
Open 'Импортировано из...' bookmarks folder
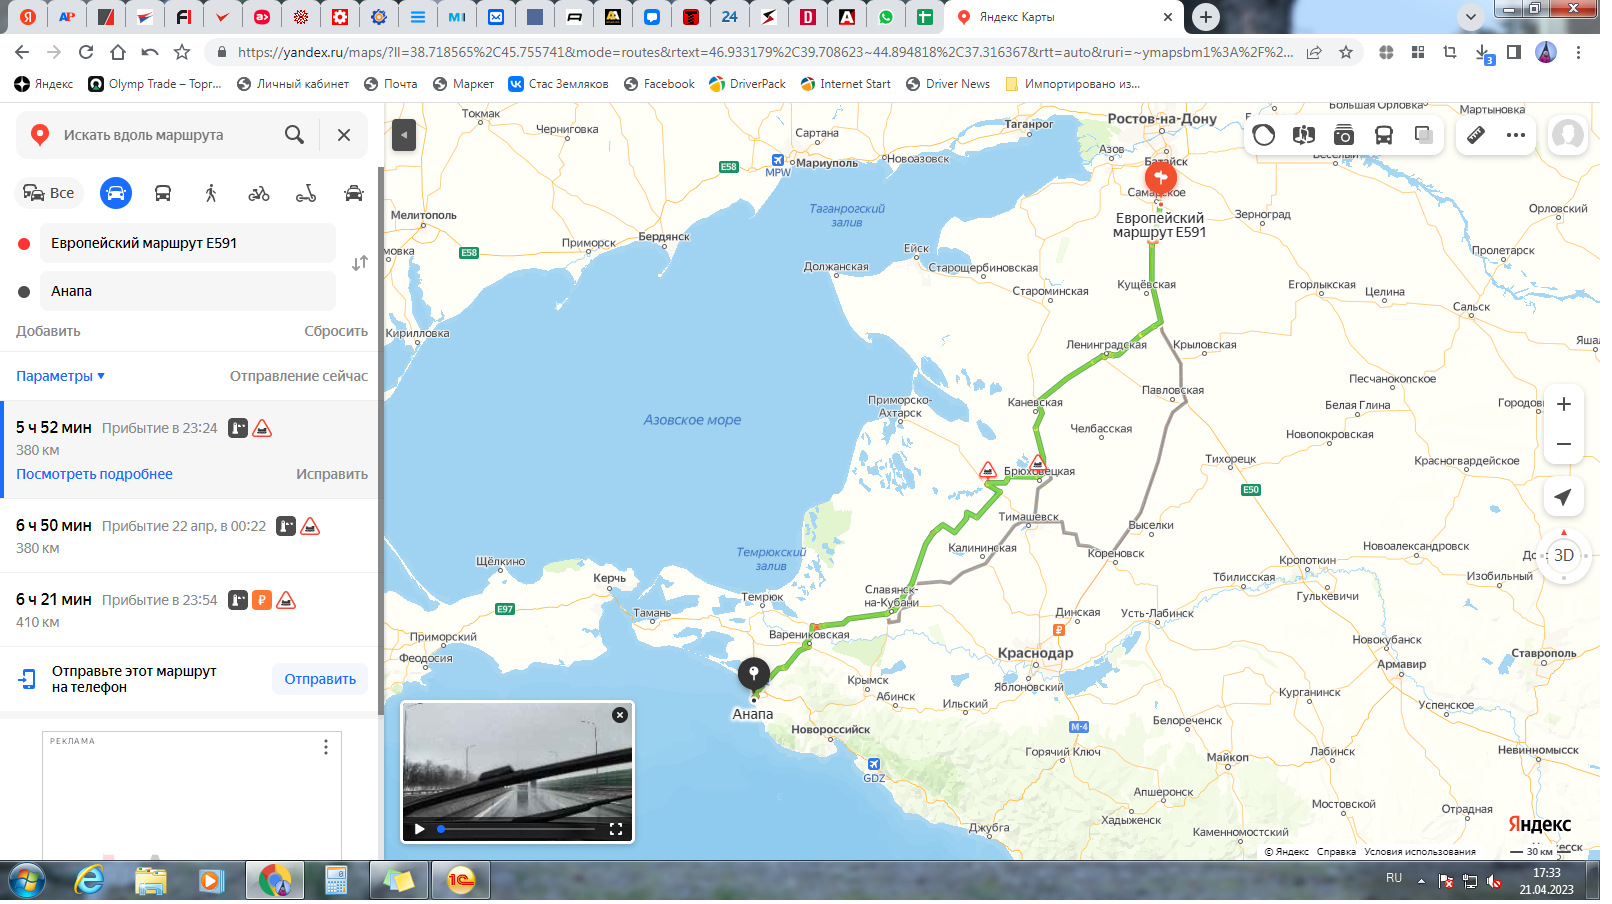pyautogui.click(x=1072, y=84)
